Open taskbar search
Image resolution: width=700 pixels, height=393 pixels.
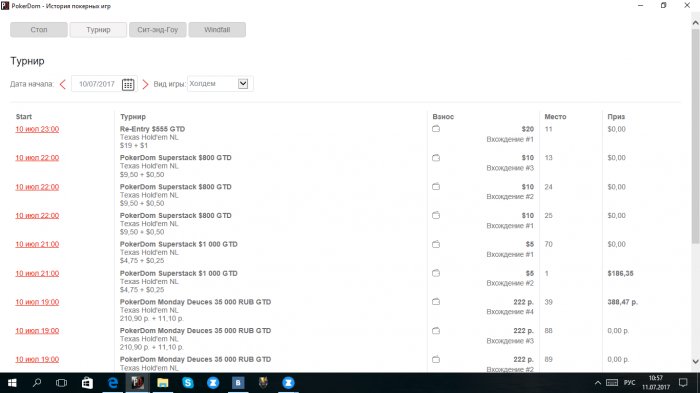37,383
